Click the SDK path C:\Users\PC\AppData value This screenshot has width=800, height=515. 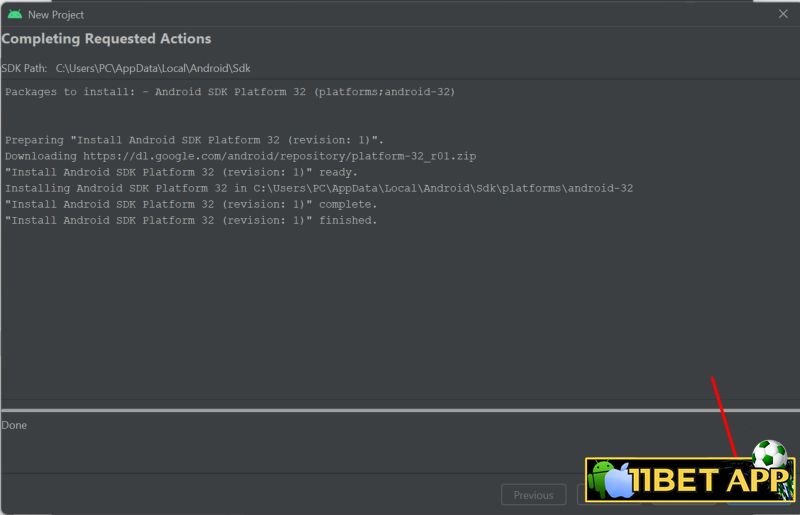(153, 68)
